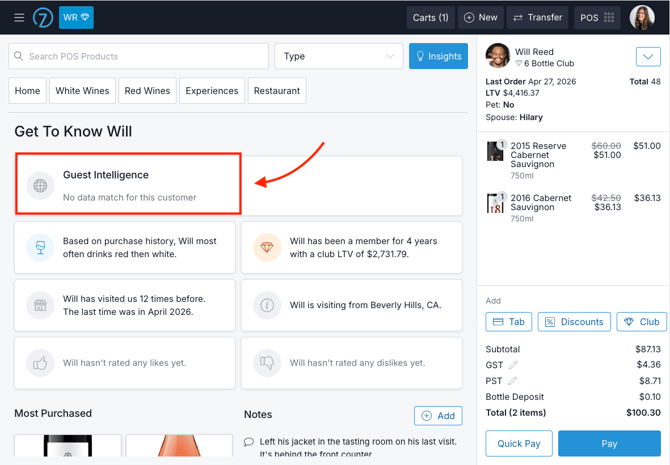Click the Commerce7 logo icon
The image size is (670, 465).
click(43, 18)
